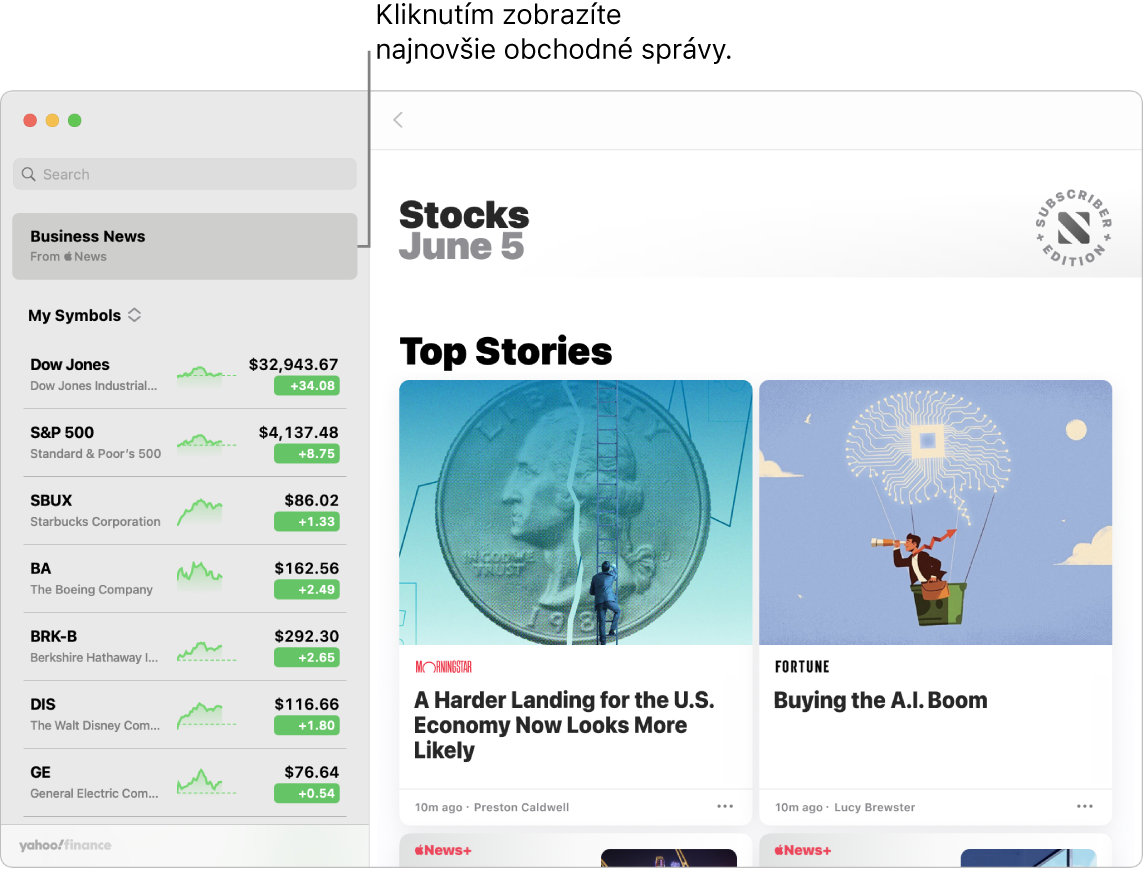Toggle S&P 500 +8.75 change badge
The image size is (1144, 870).
(x=307, y=454)
